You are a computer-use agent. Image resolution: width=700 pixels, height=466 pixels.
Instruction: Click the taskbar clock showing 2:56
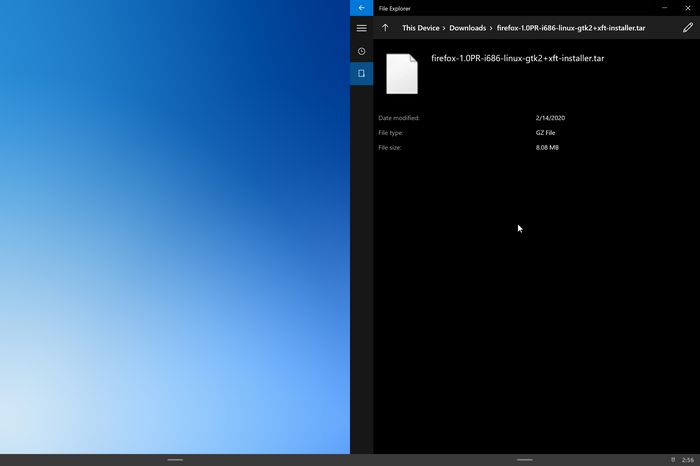click(x=688, y=460)
